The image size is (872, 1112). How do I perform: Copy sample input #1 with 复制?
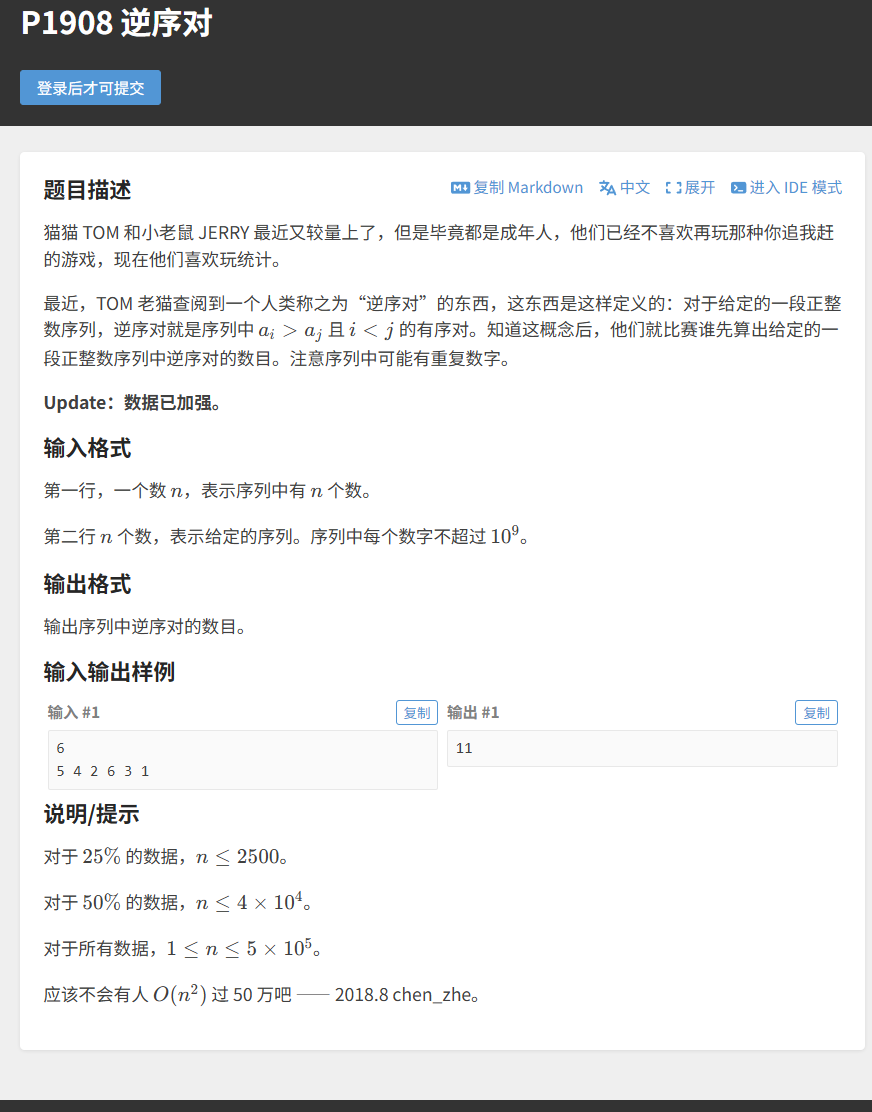pyautogui.click(x=417, y=713)
